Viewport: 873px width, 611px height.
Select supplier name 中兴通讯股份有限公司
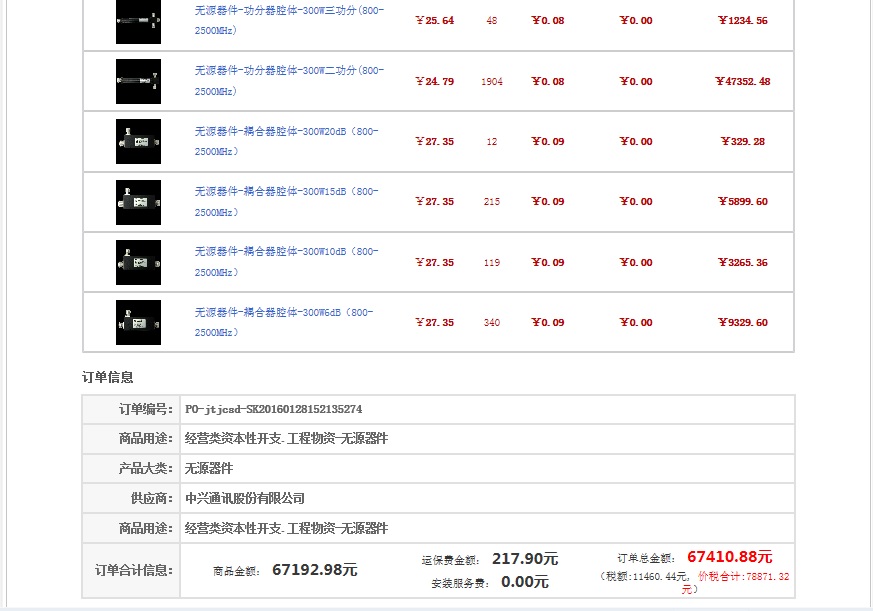coord(245,498)
